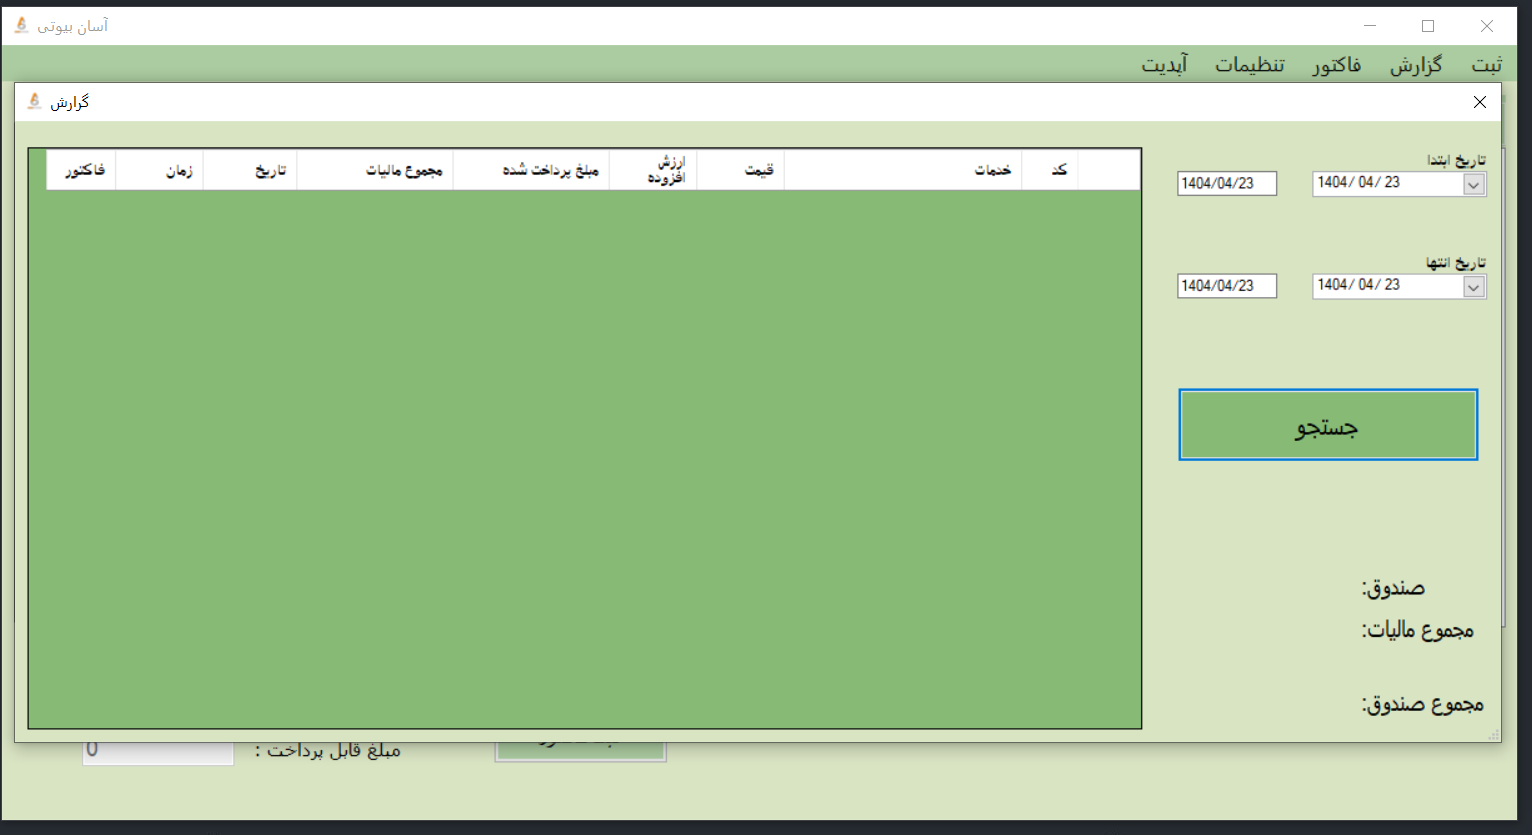Open the آپدیت menu
The height and width of the screenshot is (835, 1532).
tap(1164, 65)
